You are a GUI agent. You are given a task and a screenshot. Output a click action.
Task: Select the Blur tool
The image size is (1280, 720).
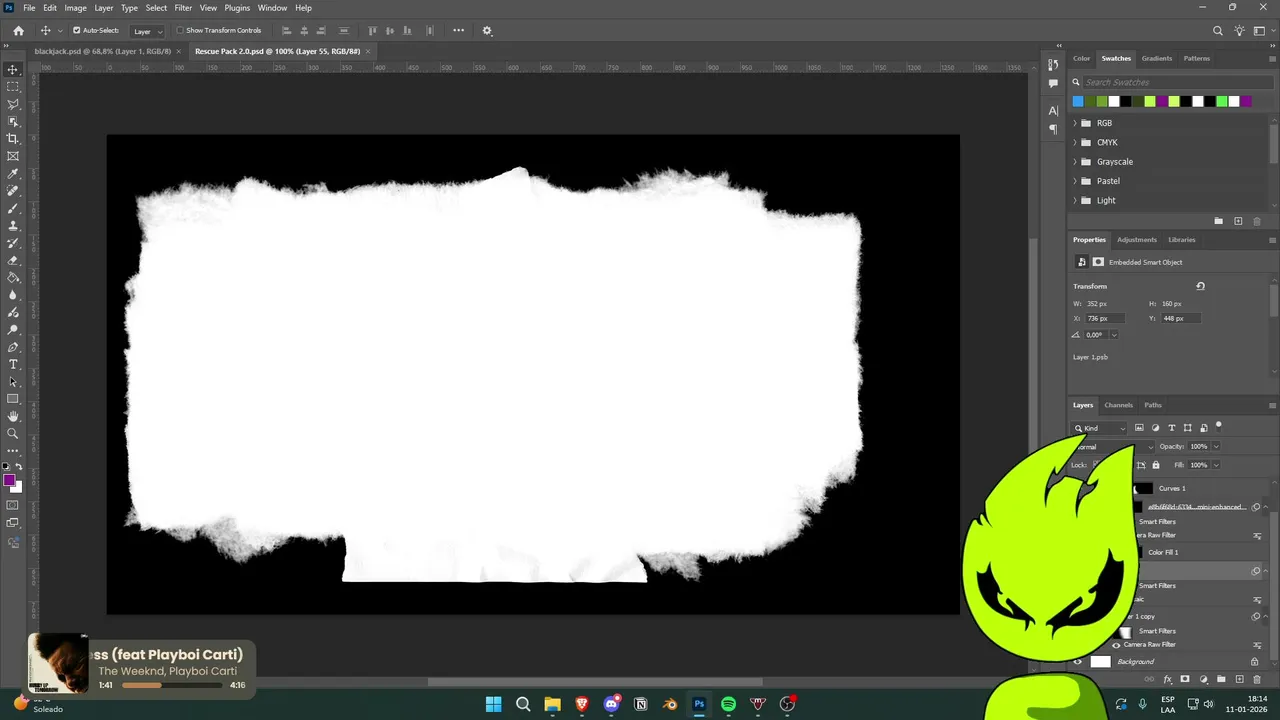click(13, 295)
